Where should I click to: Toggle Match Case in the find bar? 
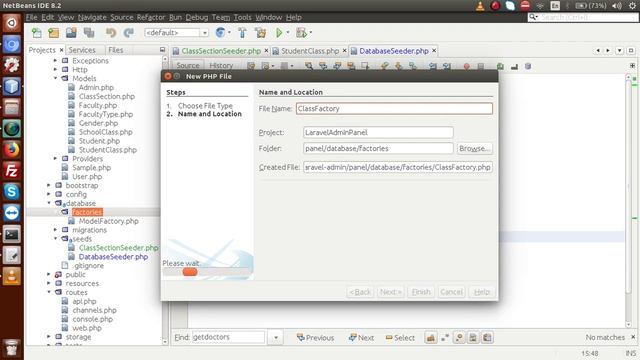pos(431,338)
